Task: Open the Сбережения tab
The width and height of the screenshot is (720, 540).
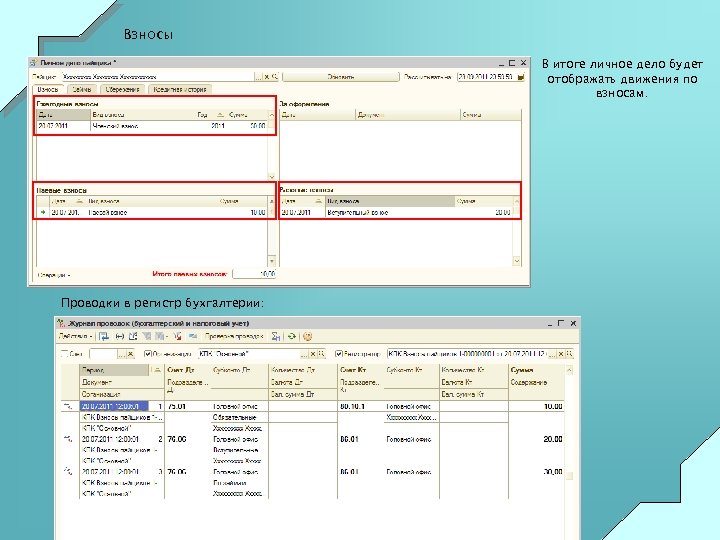Action: tap(122, 89)
